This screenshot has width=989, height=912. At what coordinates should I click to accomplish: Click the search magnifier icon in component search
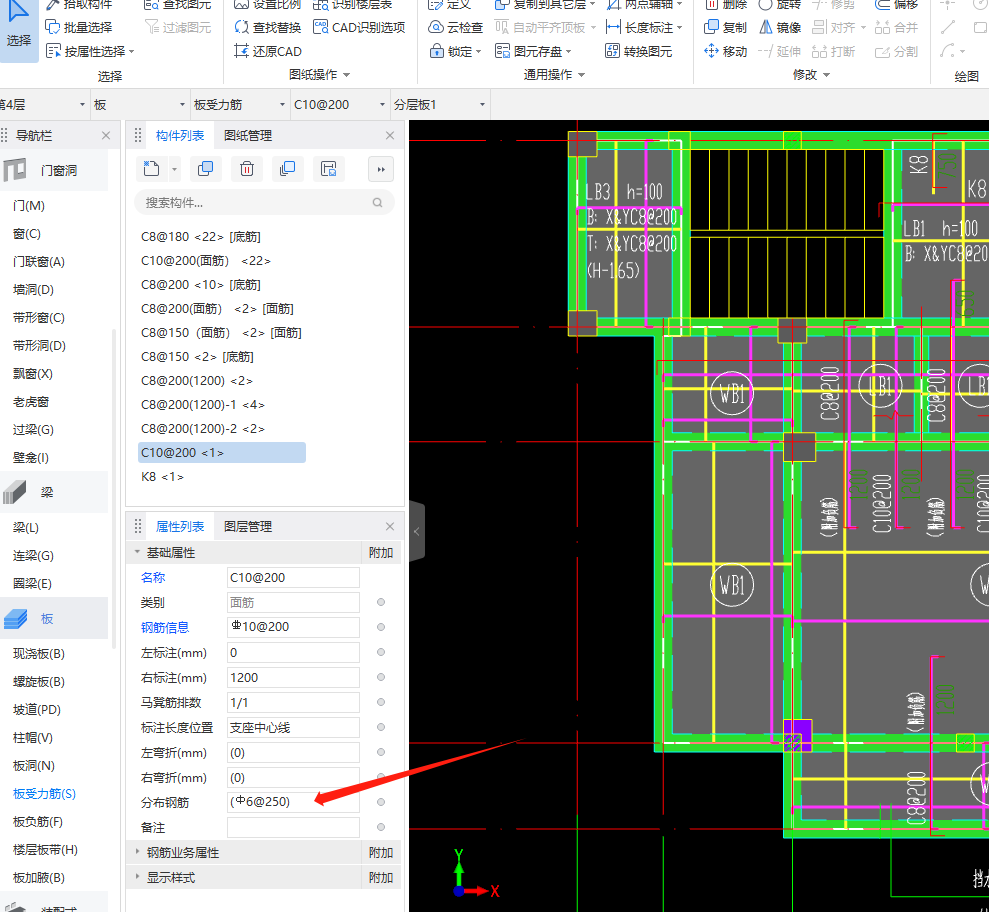click(x=377, y=202)
